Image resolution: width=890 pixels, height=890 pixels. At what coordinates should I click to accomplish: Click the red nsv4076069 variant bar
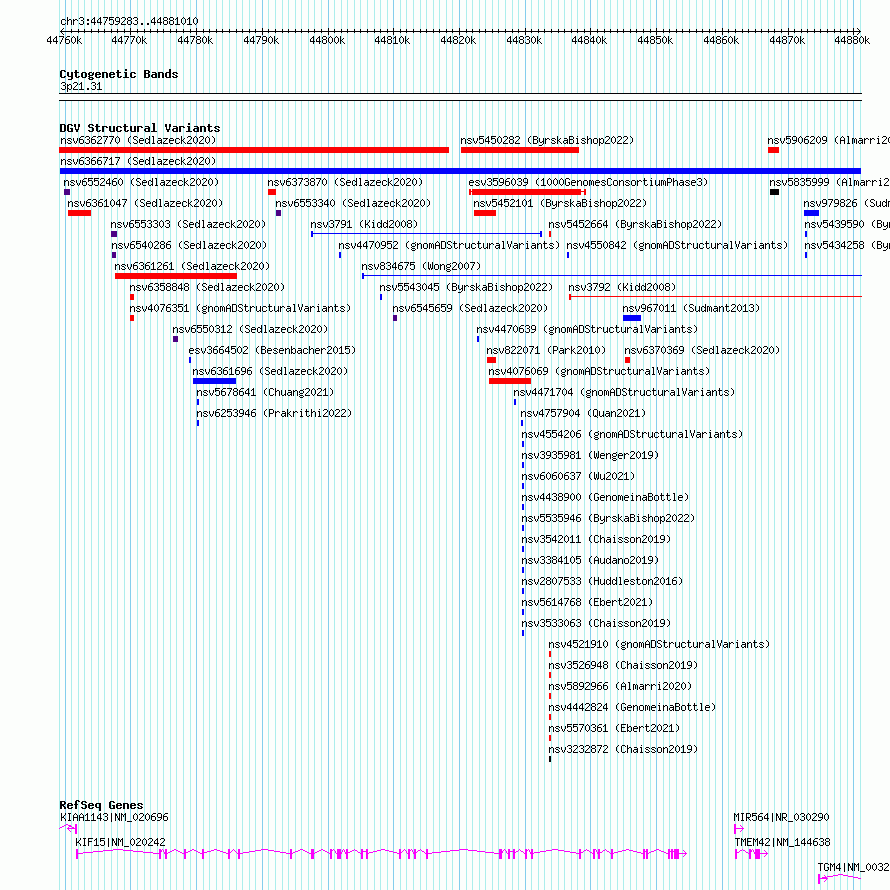510,381
